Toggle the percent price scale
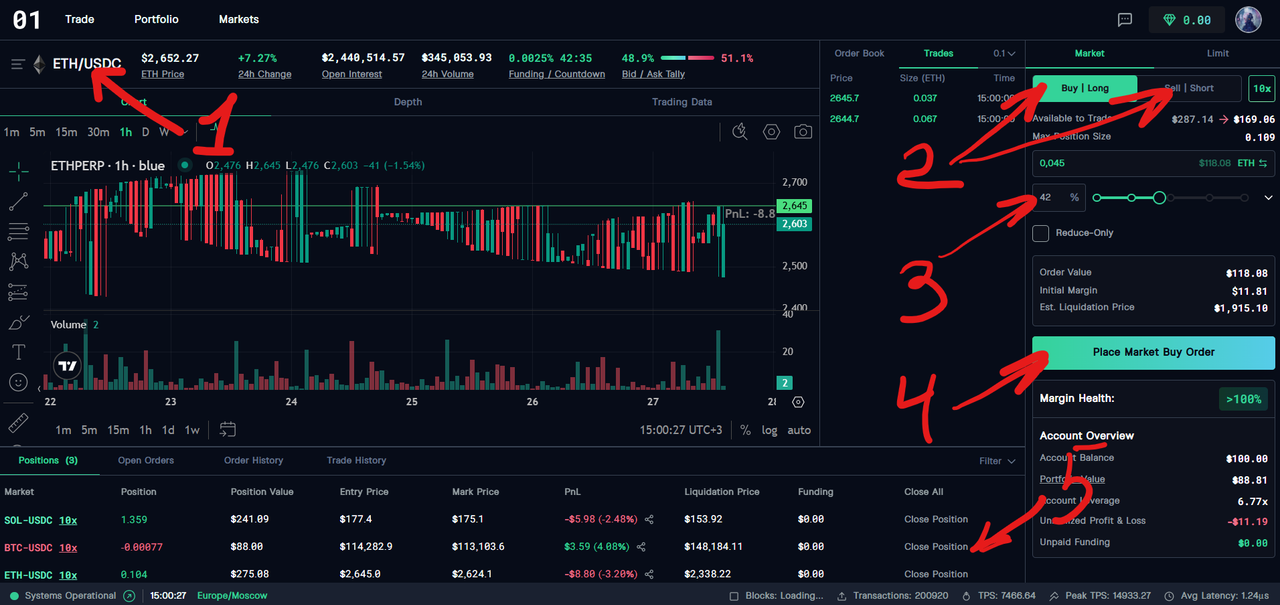Screen dimensions: 1280x605 pos(746,430)
